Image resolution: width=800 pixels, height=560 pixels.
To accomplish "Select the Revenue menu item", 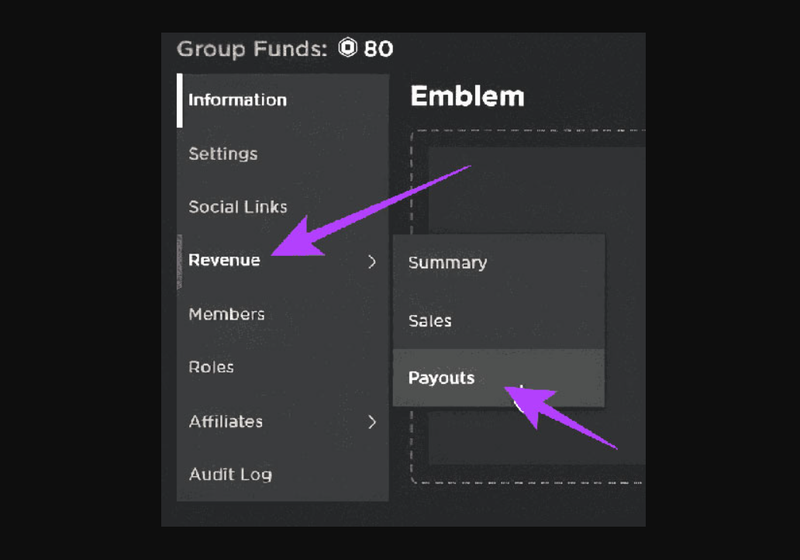I will 224,261.
